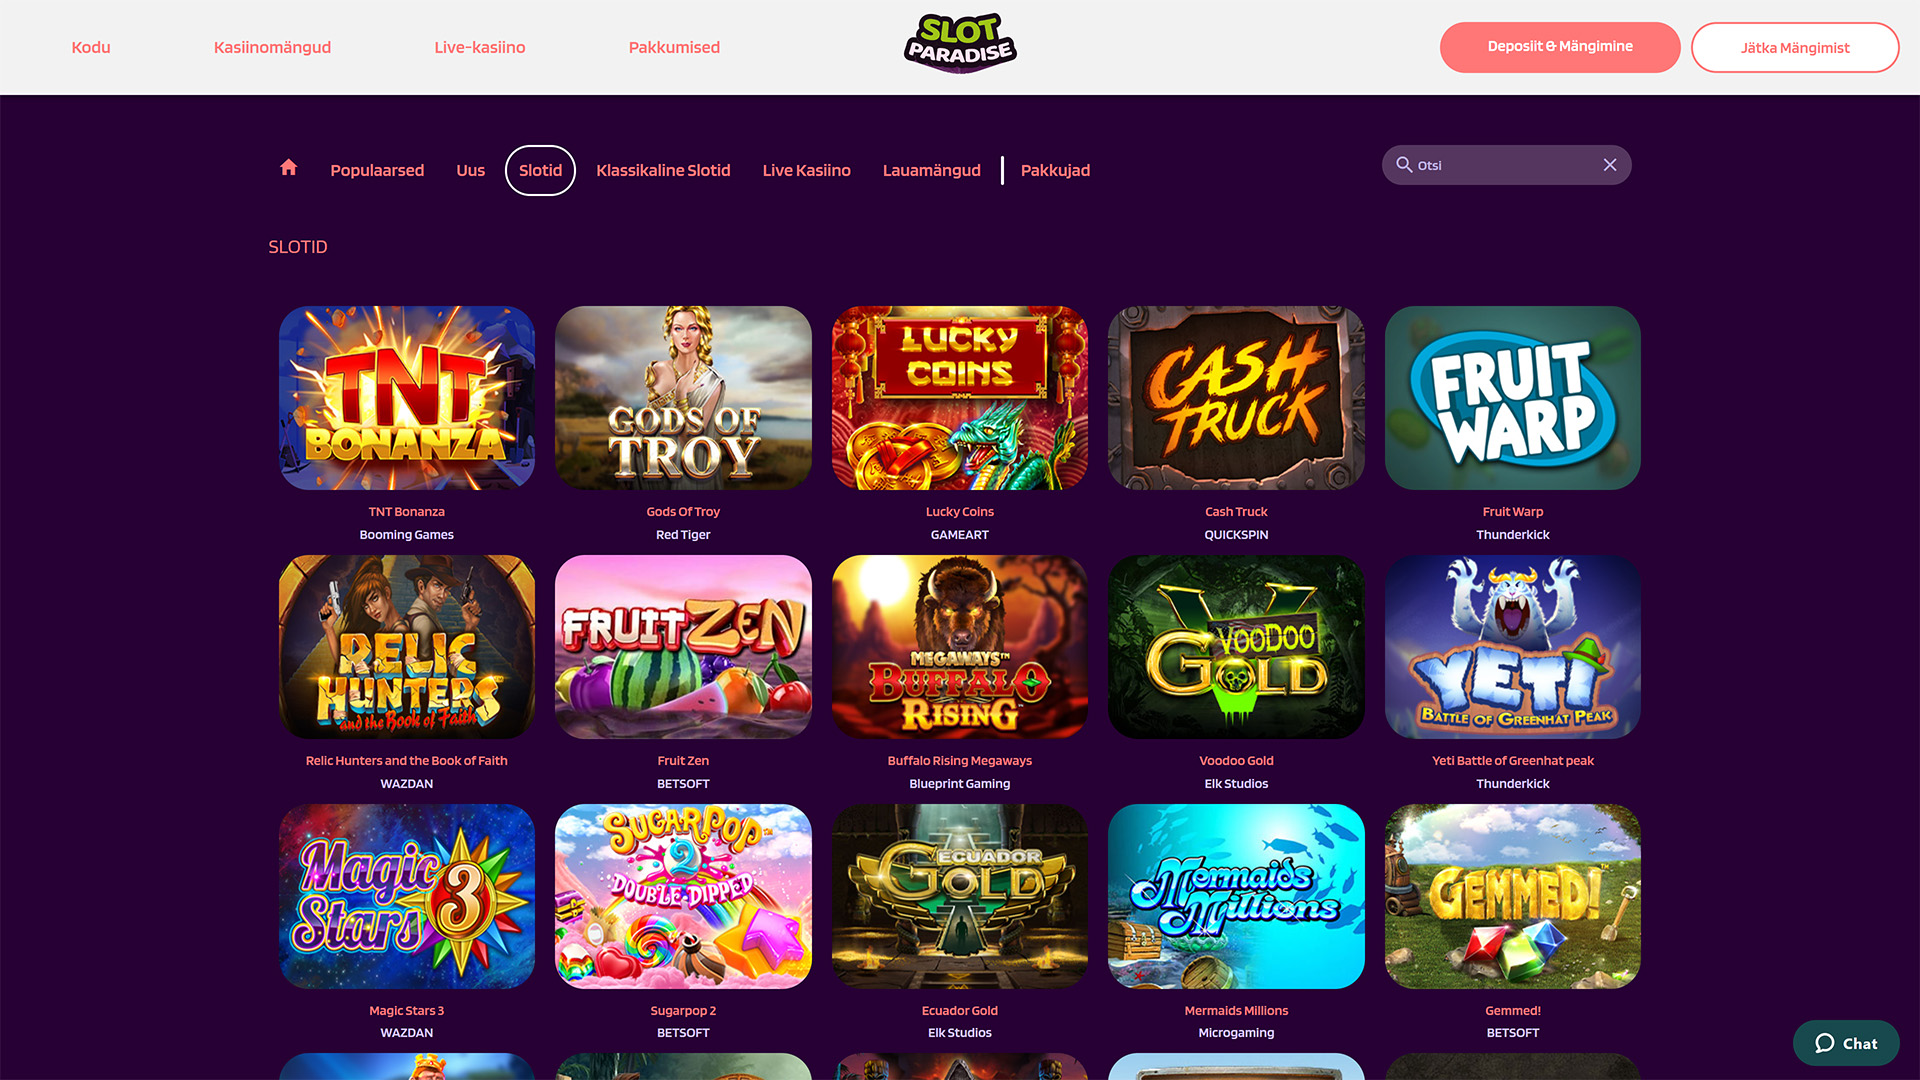The height and width of the screenshot is (1080, 1920).
Task: Open Kasiinomängud in top menu
Action: click(272, 47)
